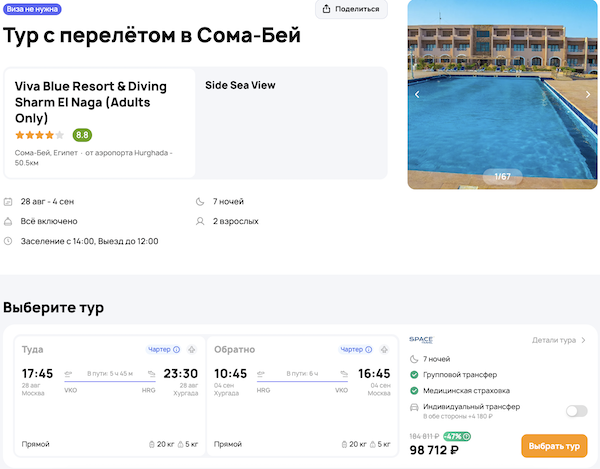Click the hotel star rating
Screen dimensions: 600x469
pyautogui.click(x=40, y=135)
